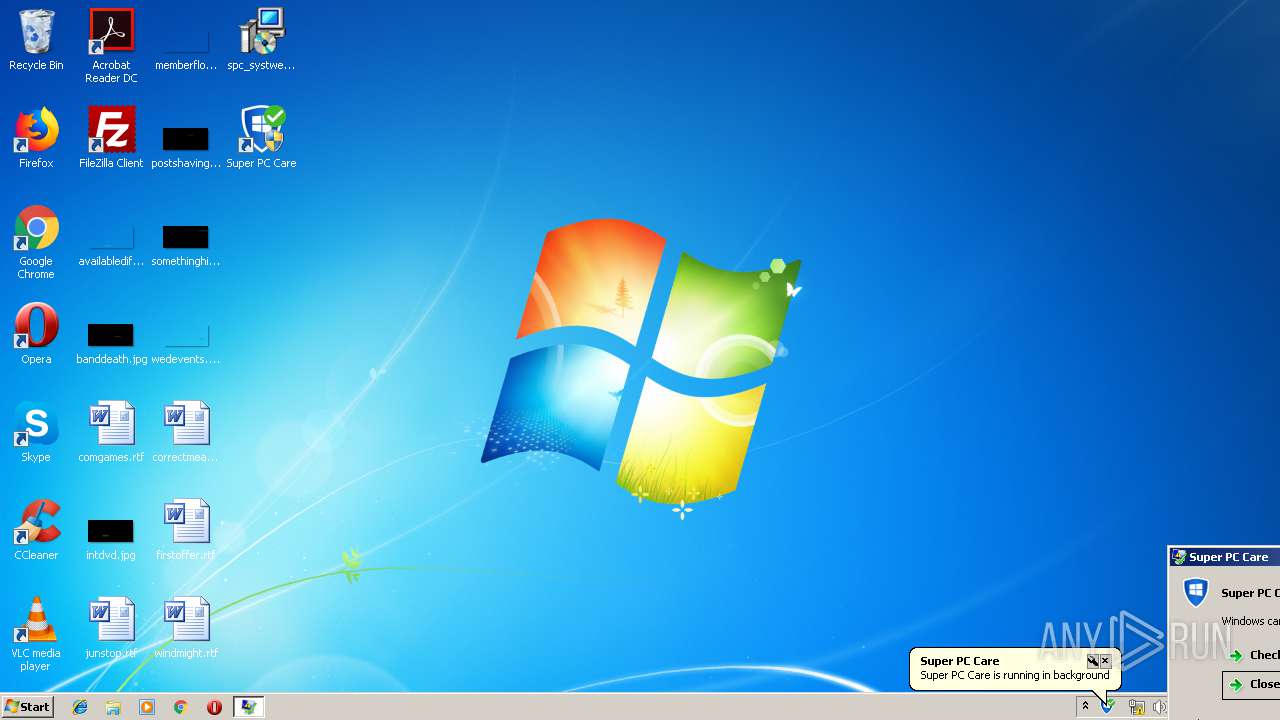Open VLC media player shortcut
The width and height of the screenshot is (1280, 720).
(36, 634)
